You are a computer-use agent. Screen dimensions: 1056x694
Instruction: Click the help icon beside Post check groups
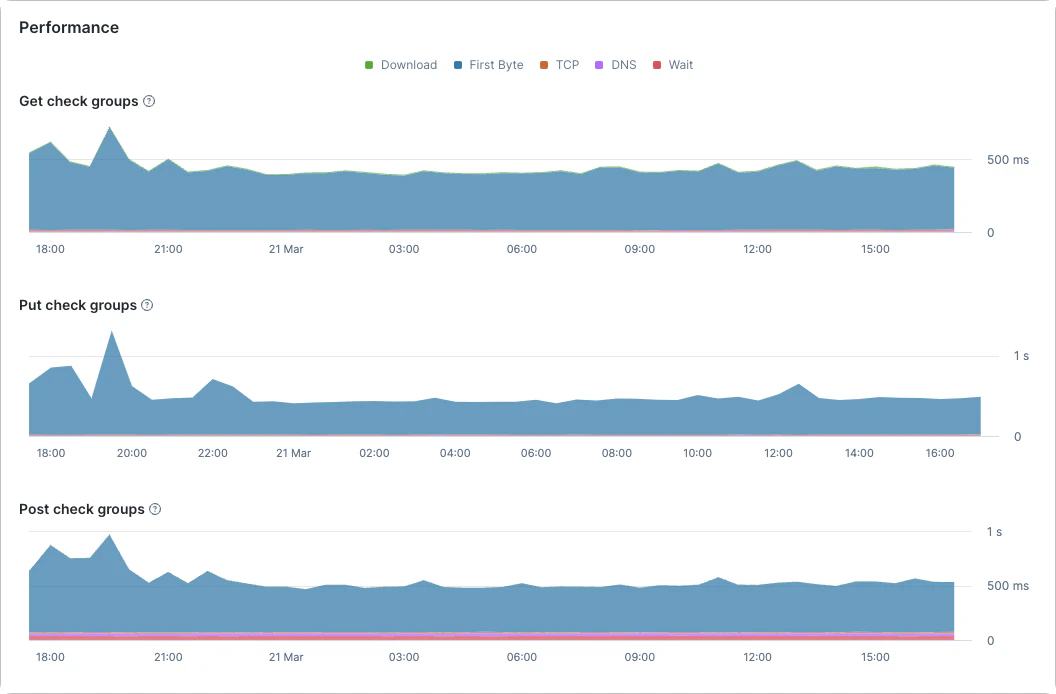coord(155,509)
